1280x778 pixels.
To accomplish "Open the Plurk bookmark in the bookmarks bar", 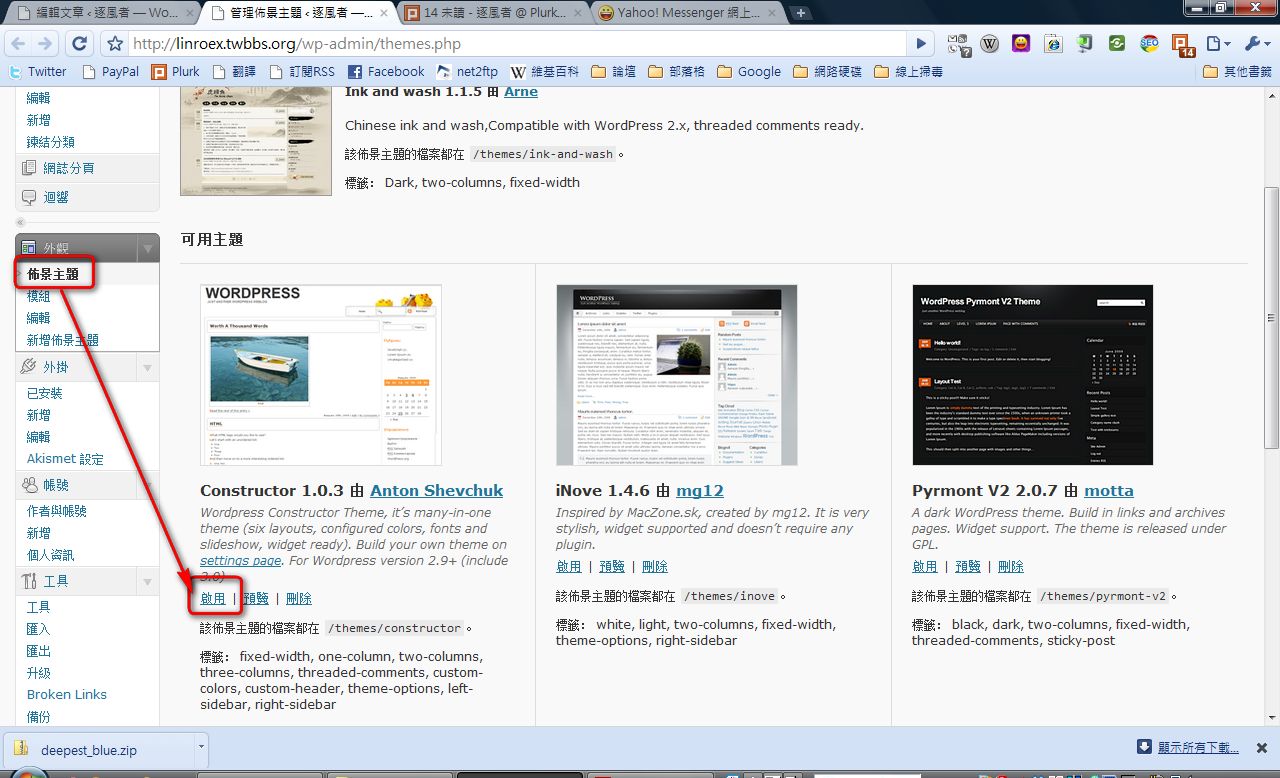I will [x=176, y=72].
